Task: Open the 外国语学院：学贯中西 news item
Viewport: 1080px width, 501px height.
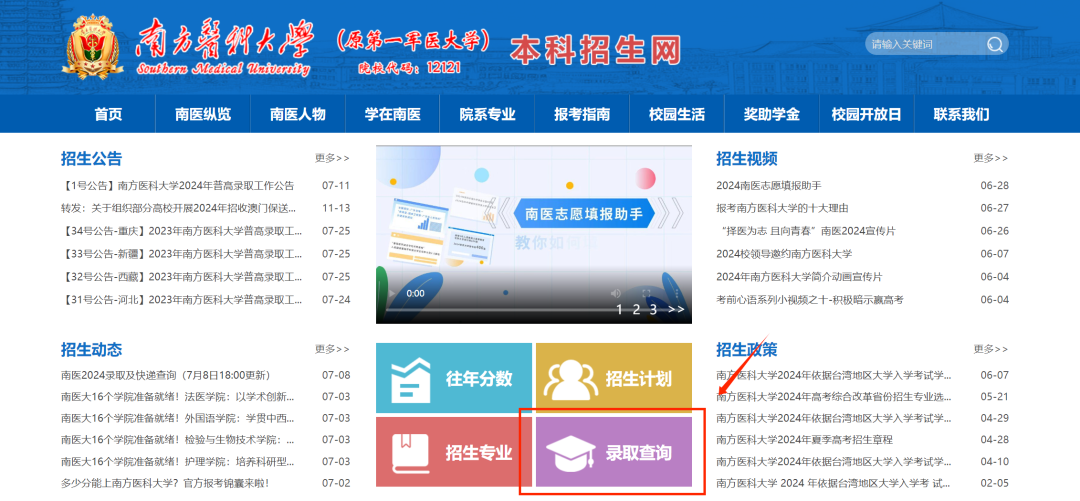Action: coord(178,418)
